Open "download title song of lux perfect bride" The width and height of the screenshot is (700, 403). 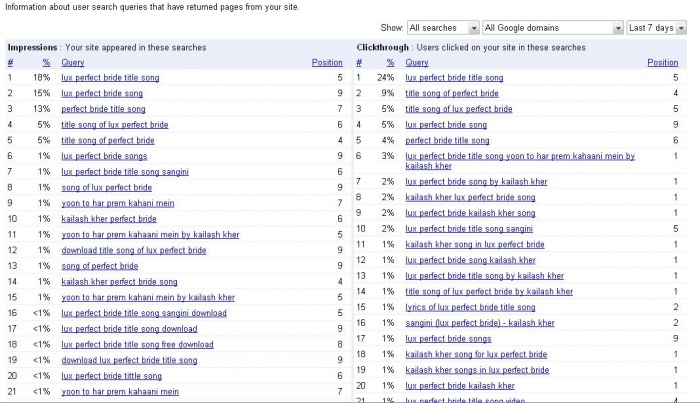(134, 250)
